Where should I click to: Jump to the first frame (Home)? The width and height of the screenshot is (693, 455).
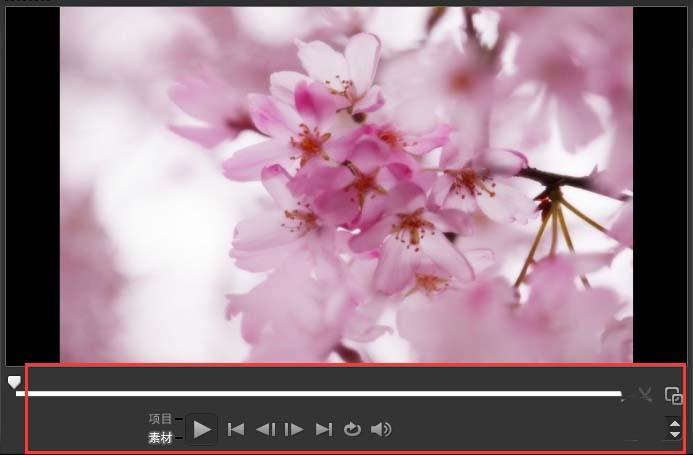click(x=236, y=430)
